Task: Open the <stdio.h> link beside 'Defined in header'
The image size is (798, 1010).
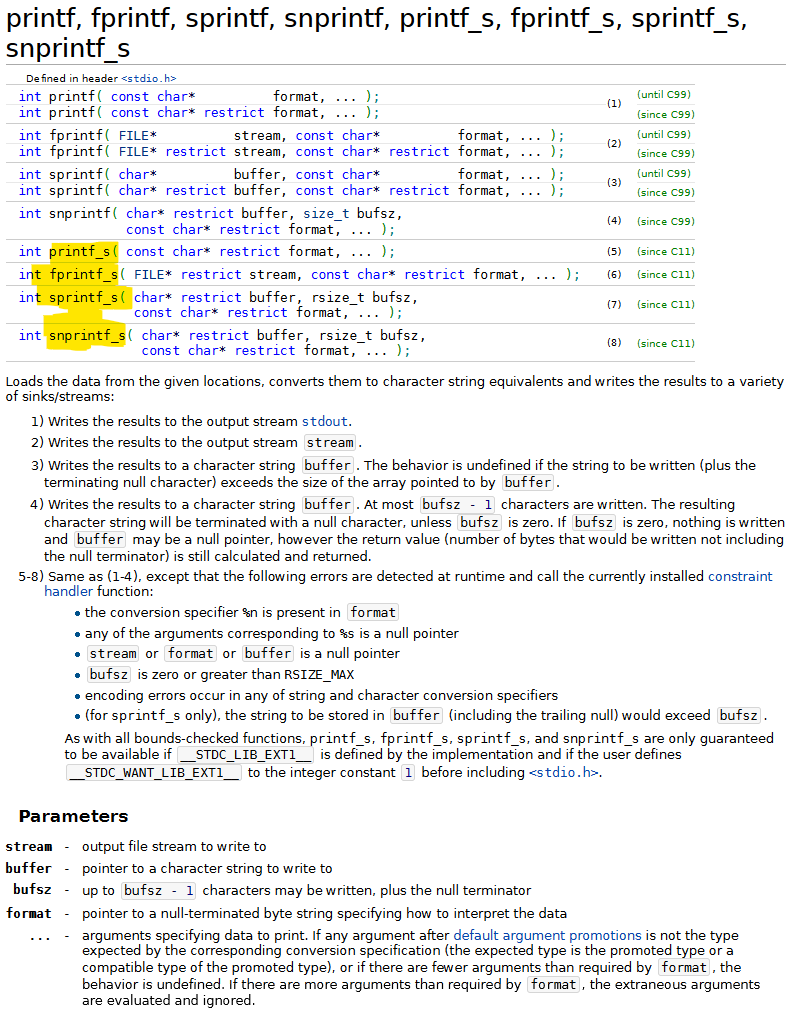Action: click(148, 79)
